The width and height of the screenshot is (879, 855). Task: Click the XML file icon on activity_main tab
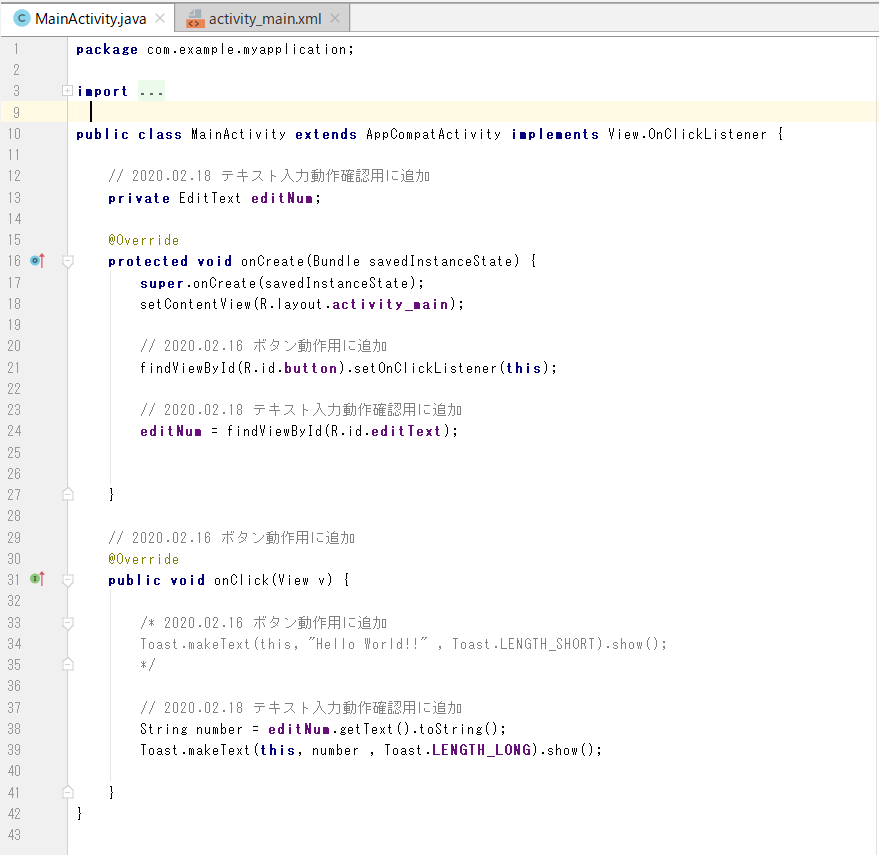195,19
